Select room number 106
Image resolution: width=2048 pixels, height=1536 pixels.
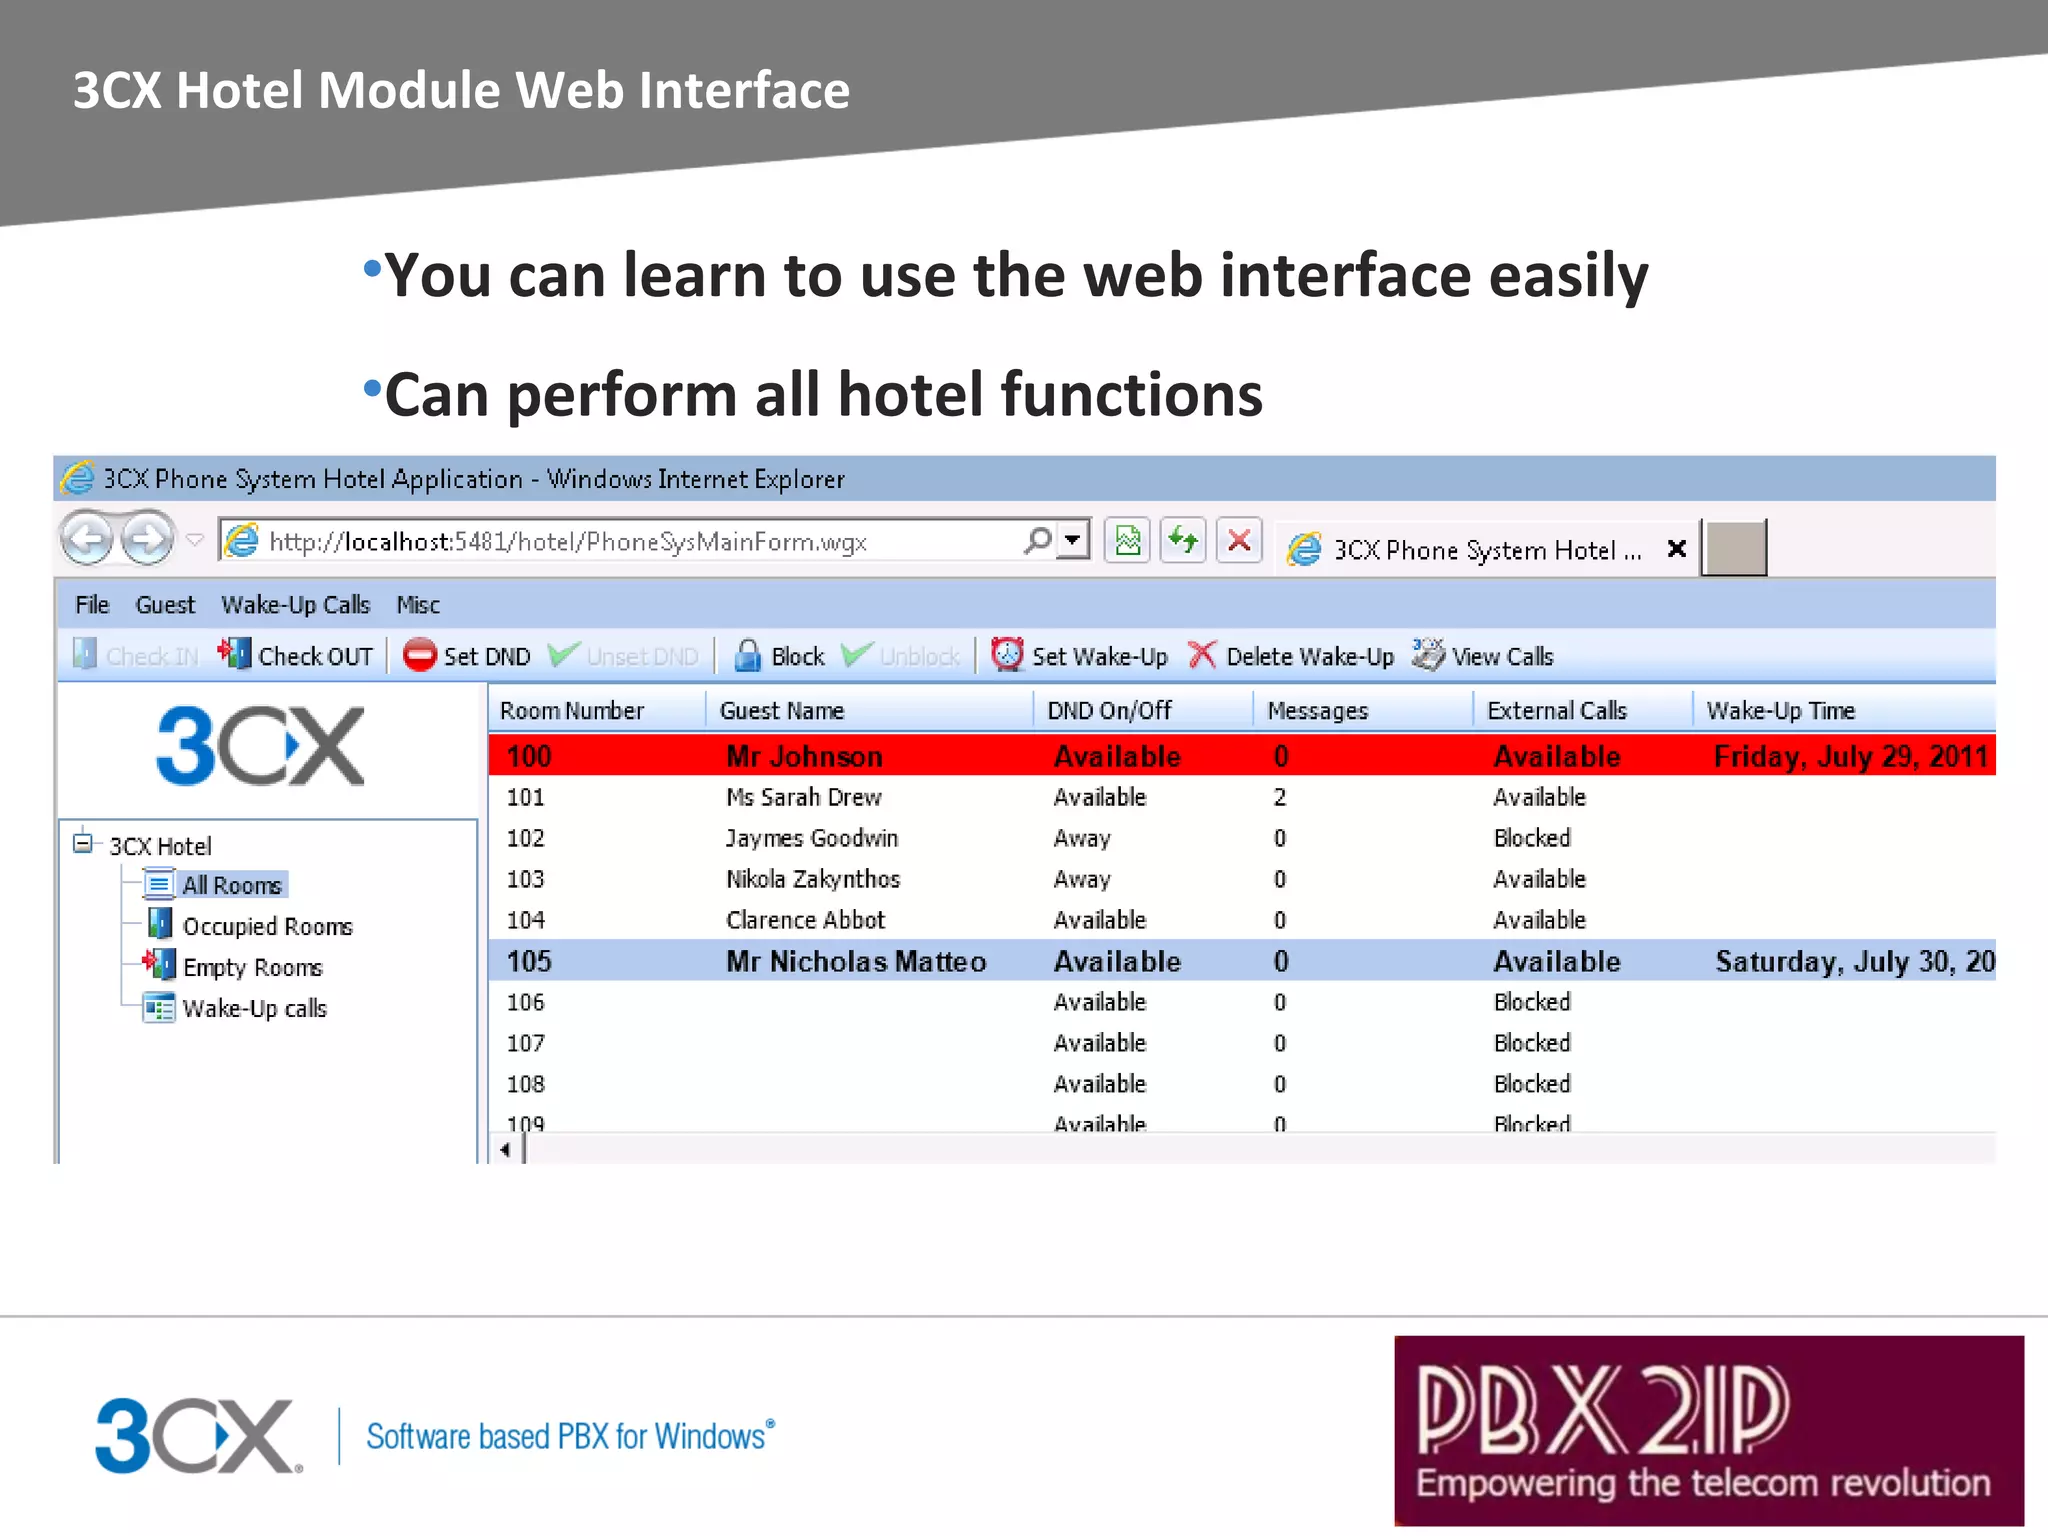click(x=526, y=1002)
